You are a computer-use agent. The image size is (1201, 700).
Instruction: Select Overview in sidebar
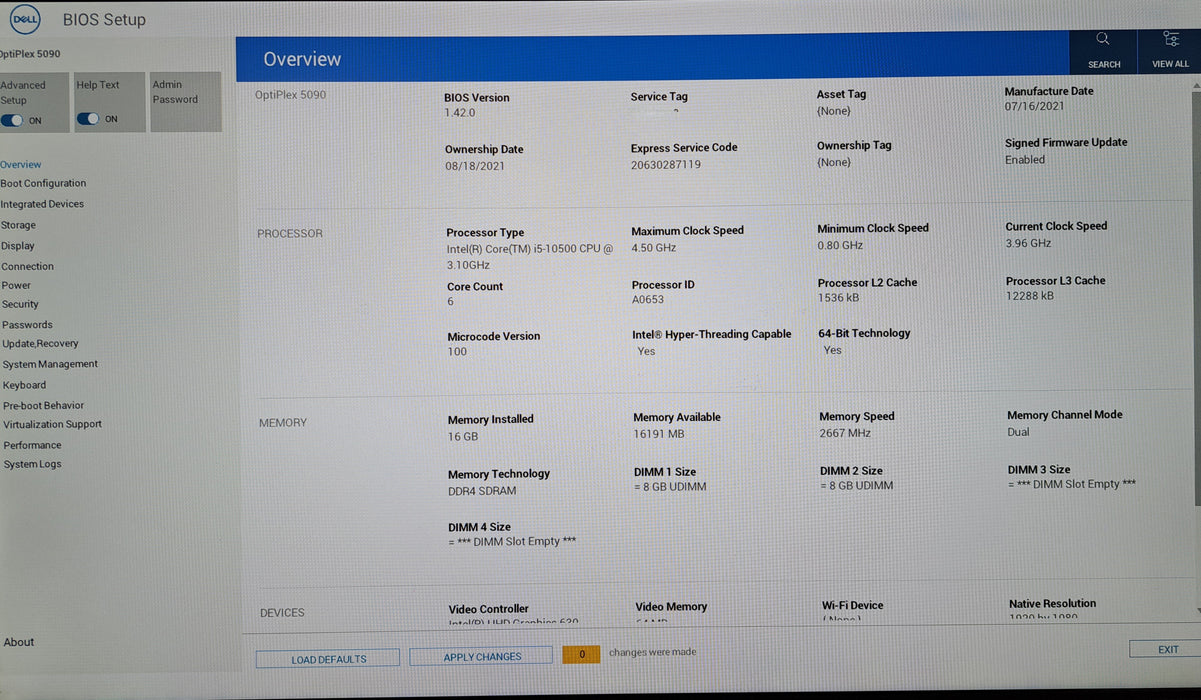point(21,165)
